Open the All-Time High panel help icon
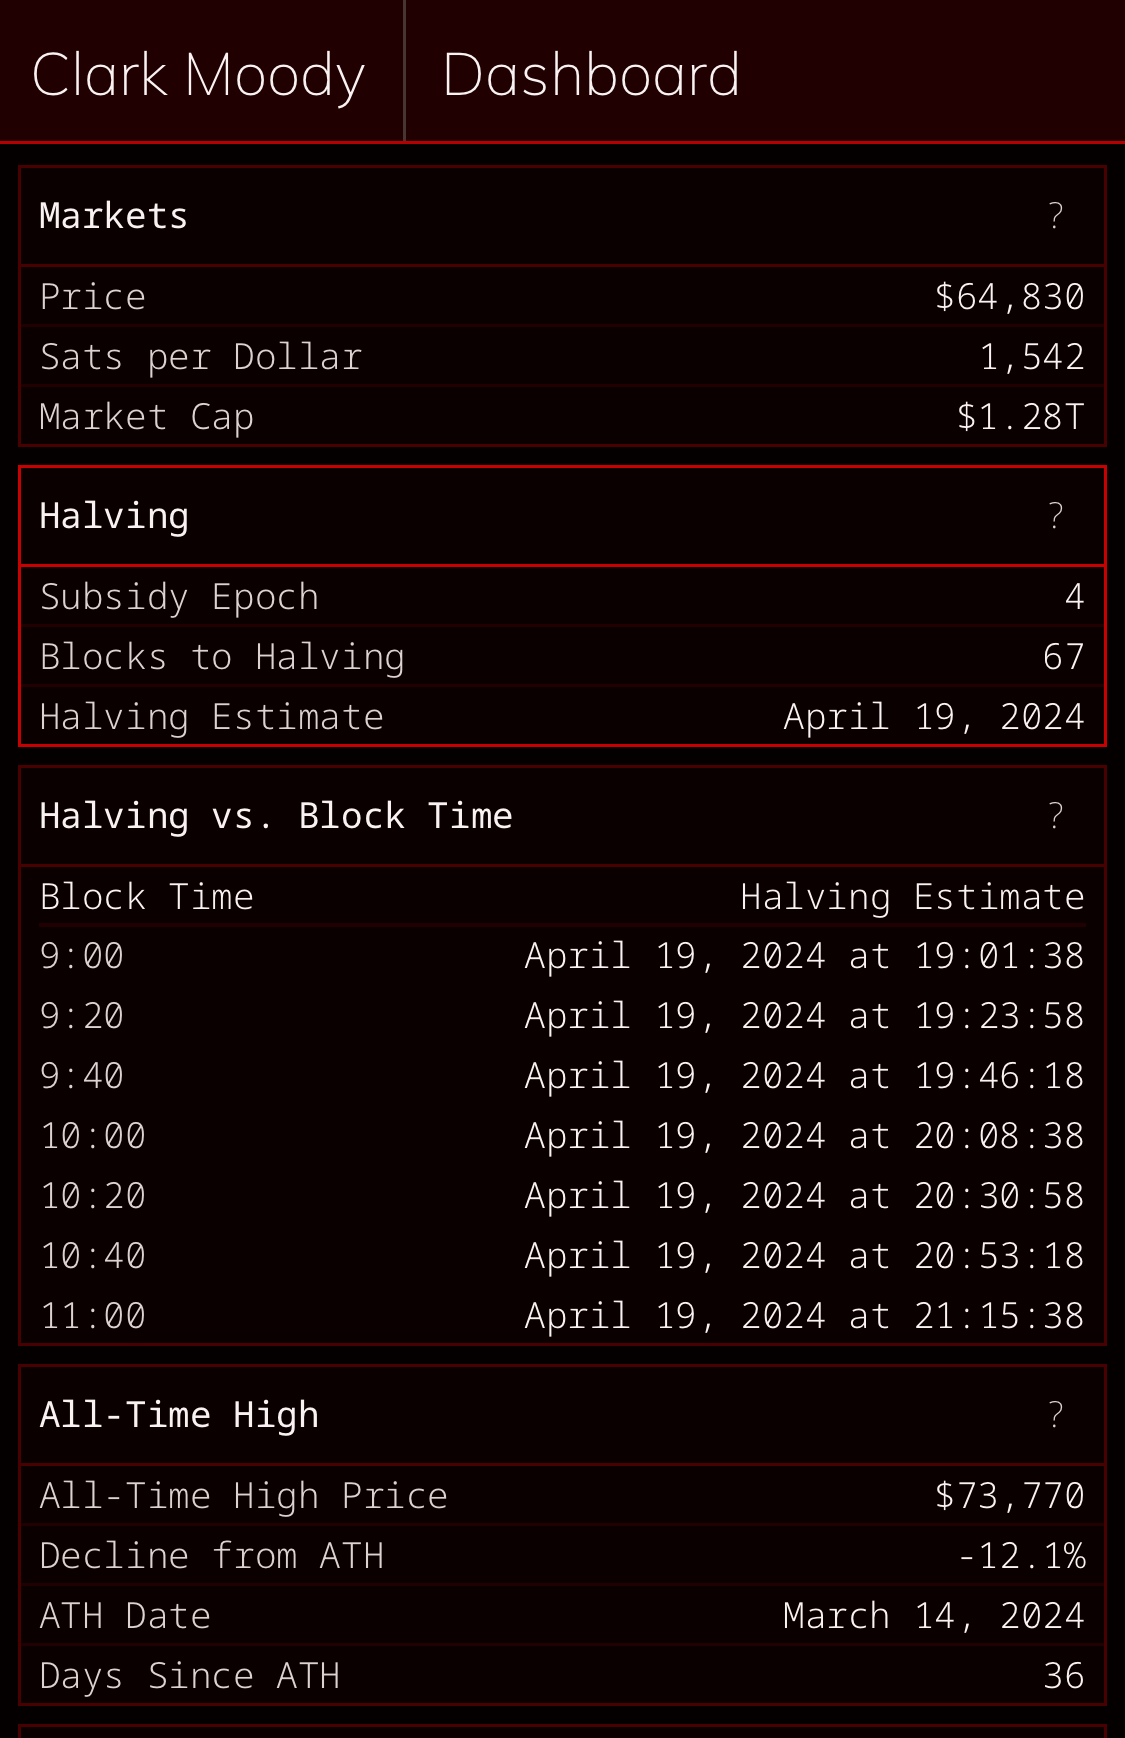Image resolution: width=1125 pixels, height=1738 pixels. (1055, 1415)
